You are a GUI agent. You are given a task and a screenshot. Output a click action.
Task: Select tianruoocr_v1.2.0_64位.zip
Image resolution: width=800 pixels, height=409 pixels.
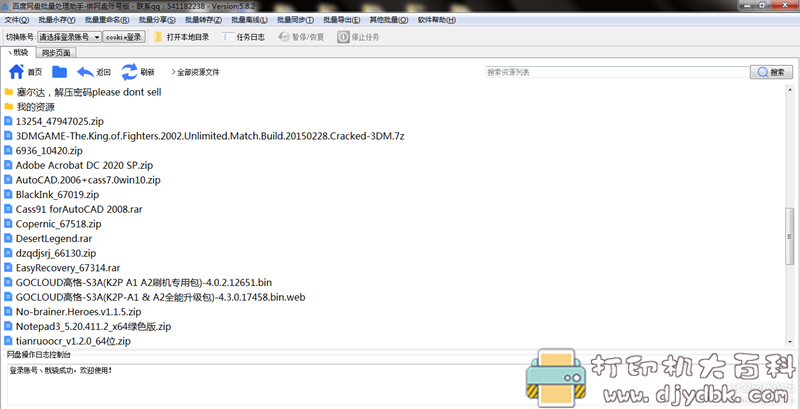point(73,341)
